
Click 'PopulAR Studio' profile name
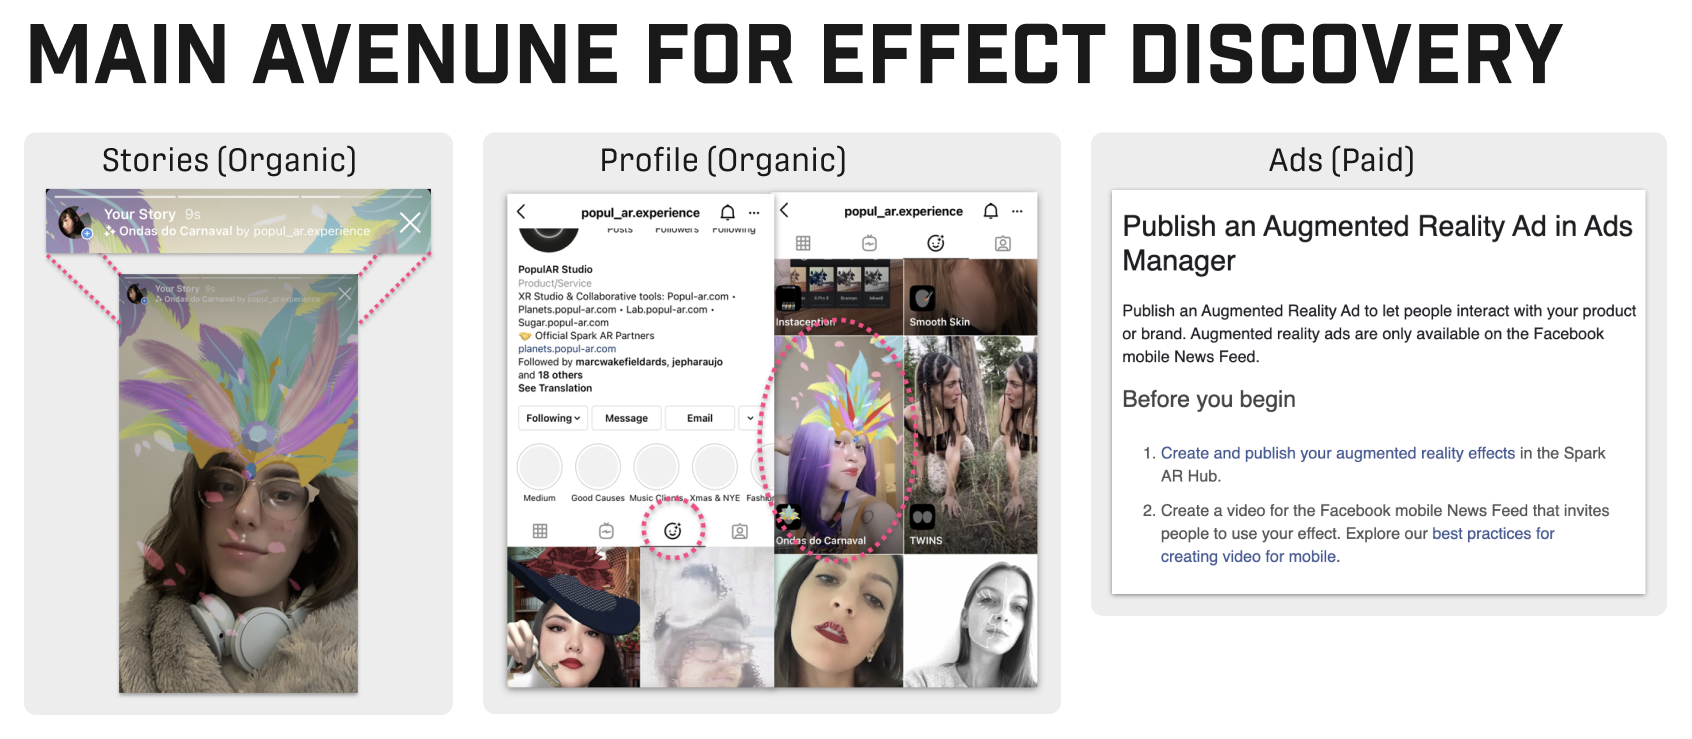(555, 269)
